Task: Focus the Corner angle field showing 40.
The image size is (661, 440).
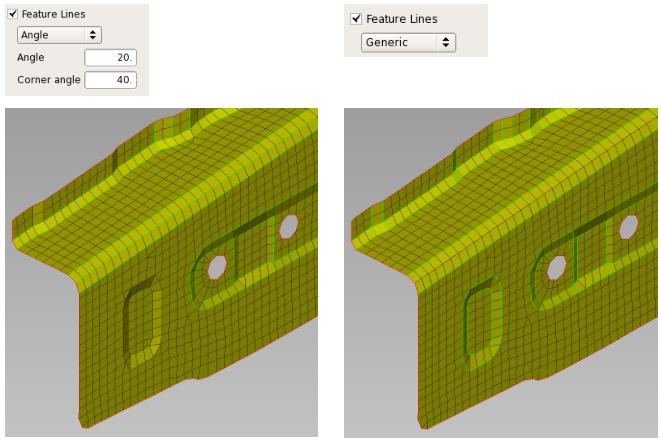Action: pyautogui.click(x=110, y=80)
